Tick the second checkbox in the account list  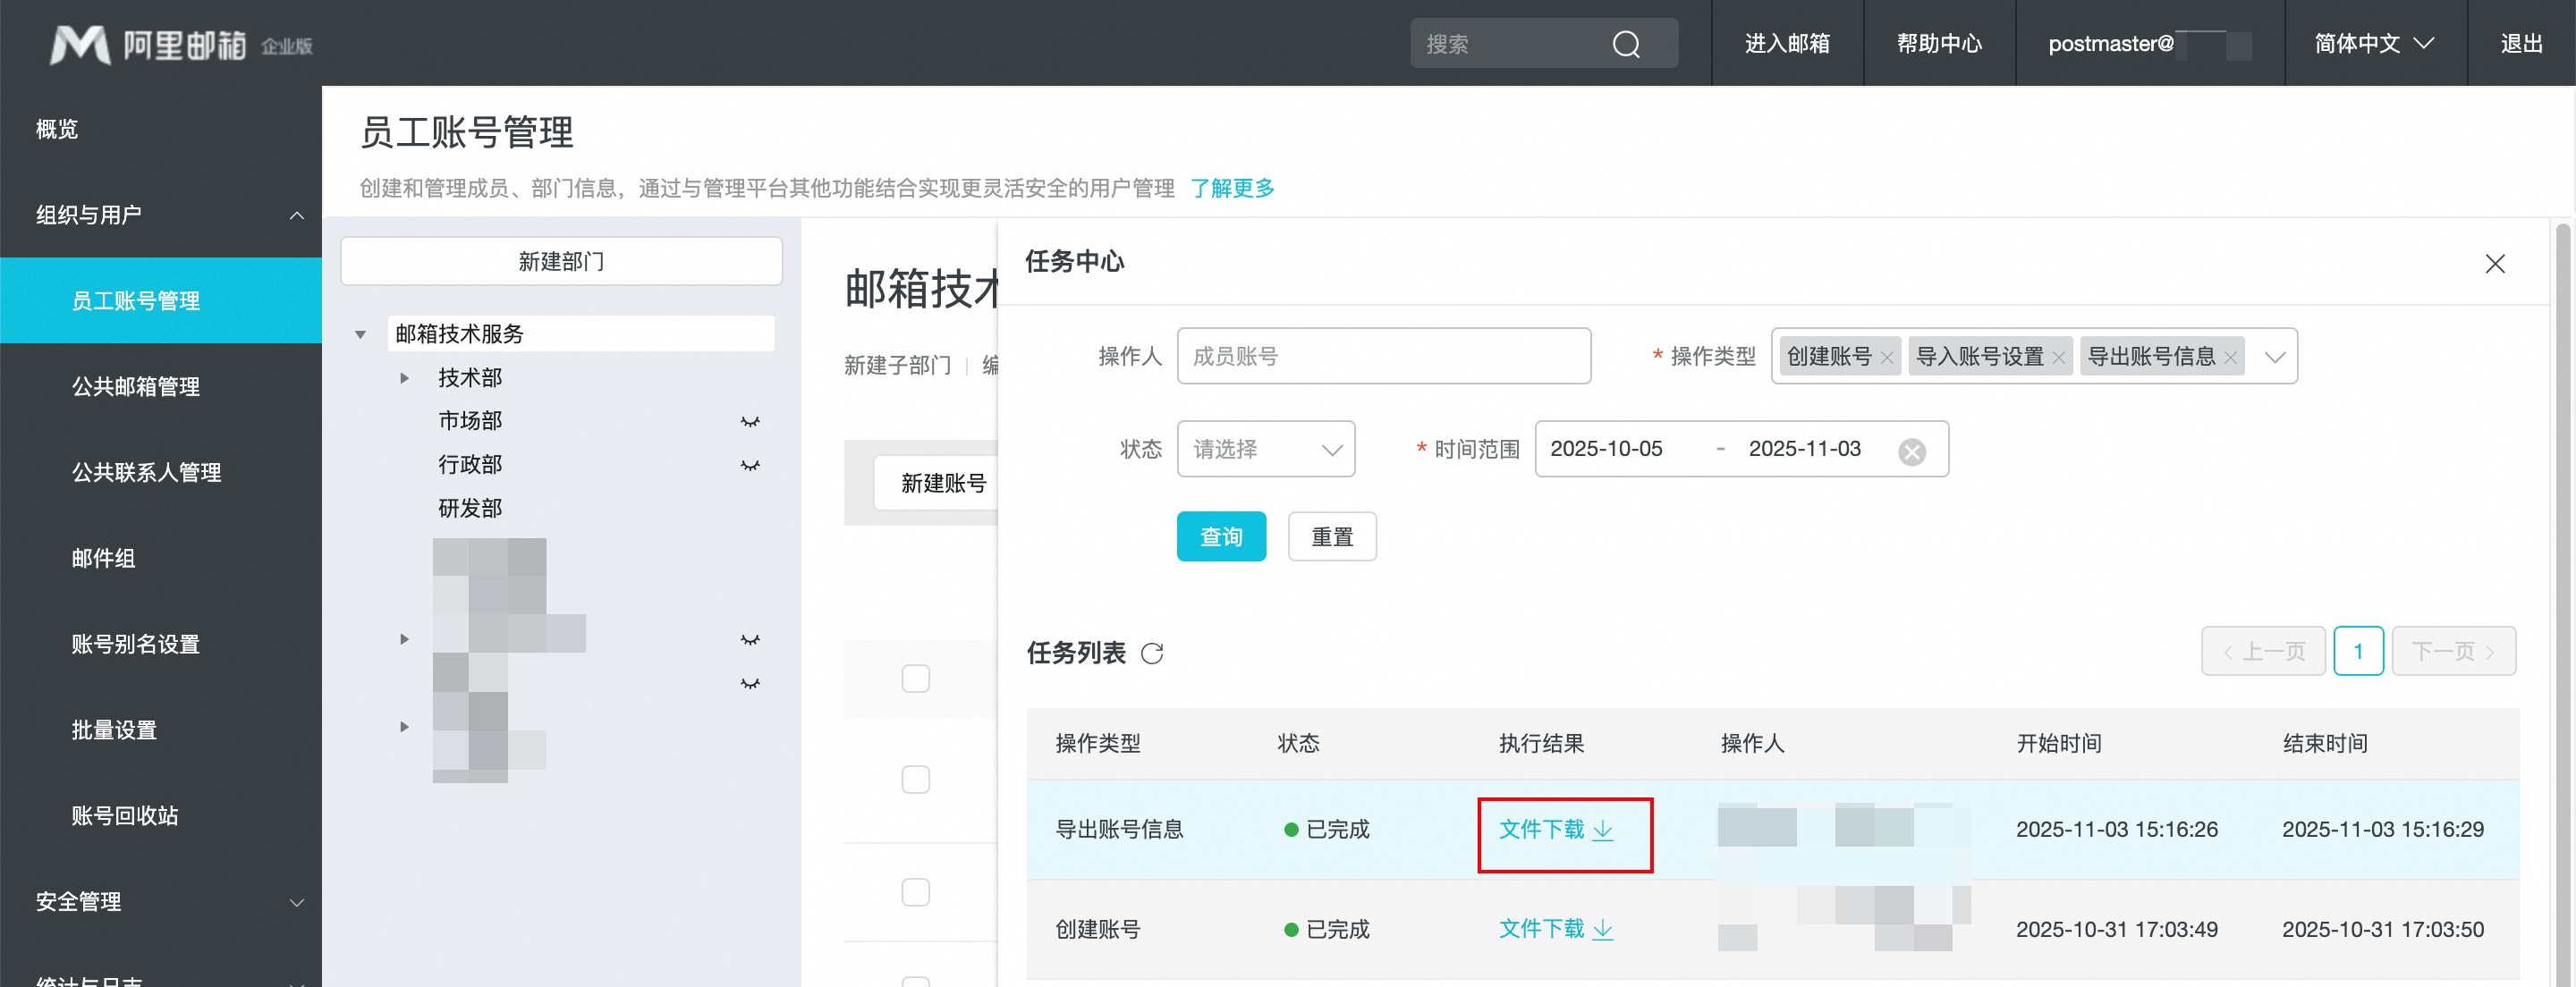915,779
